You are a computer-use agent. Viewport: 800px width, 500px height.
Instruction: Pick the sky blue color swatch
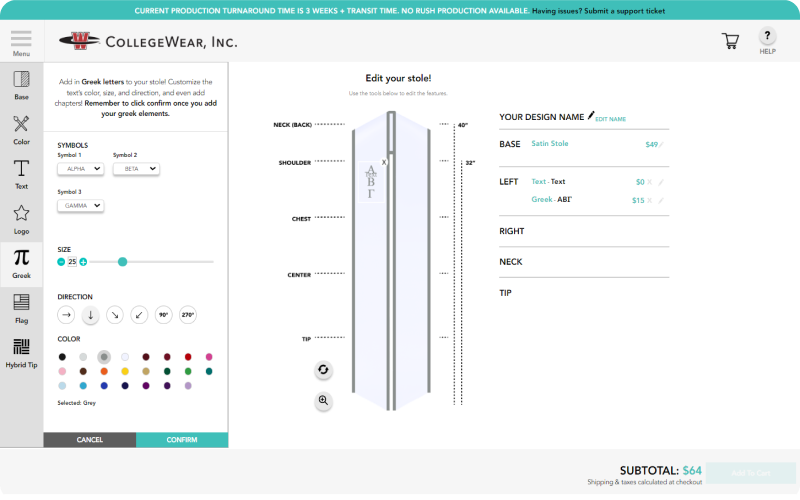tap(83, 386)
